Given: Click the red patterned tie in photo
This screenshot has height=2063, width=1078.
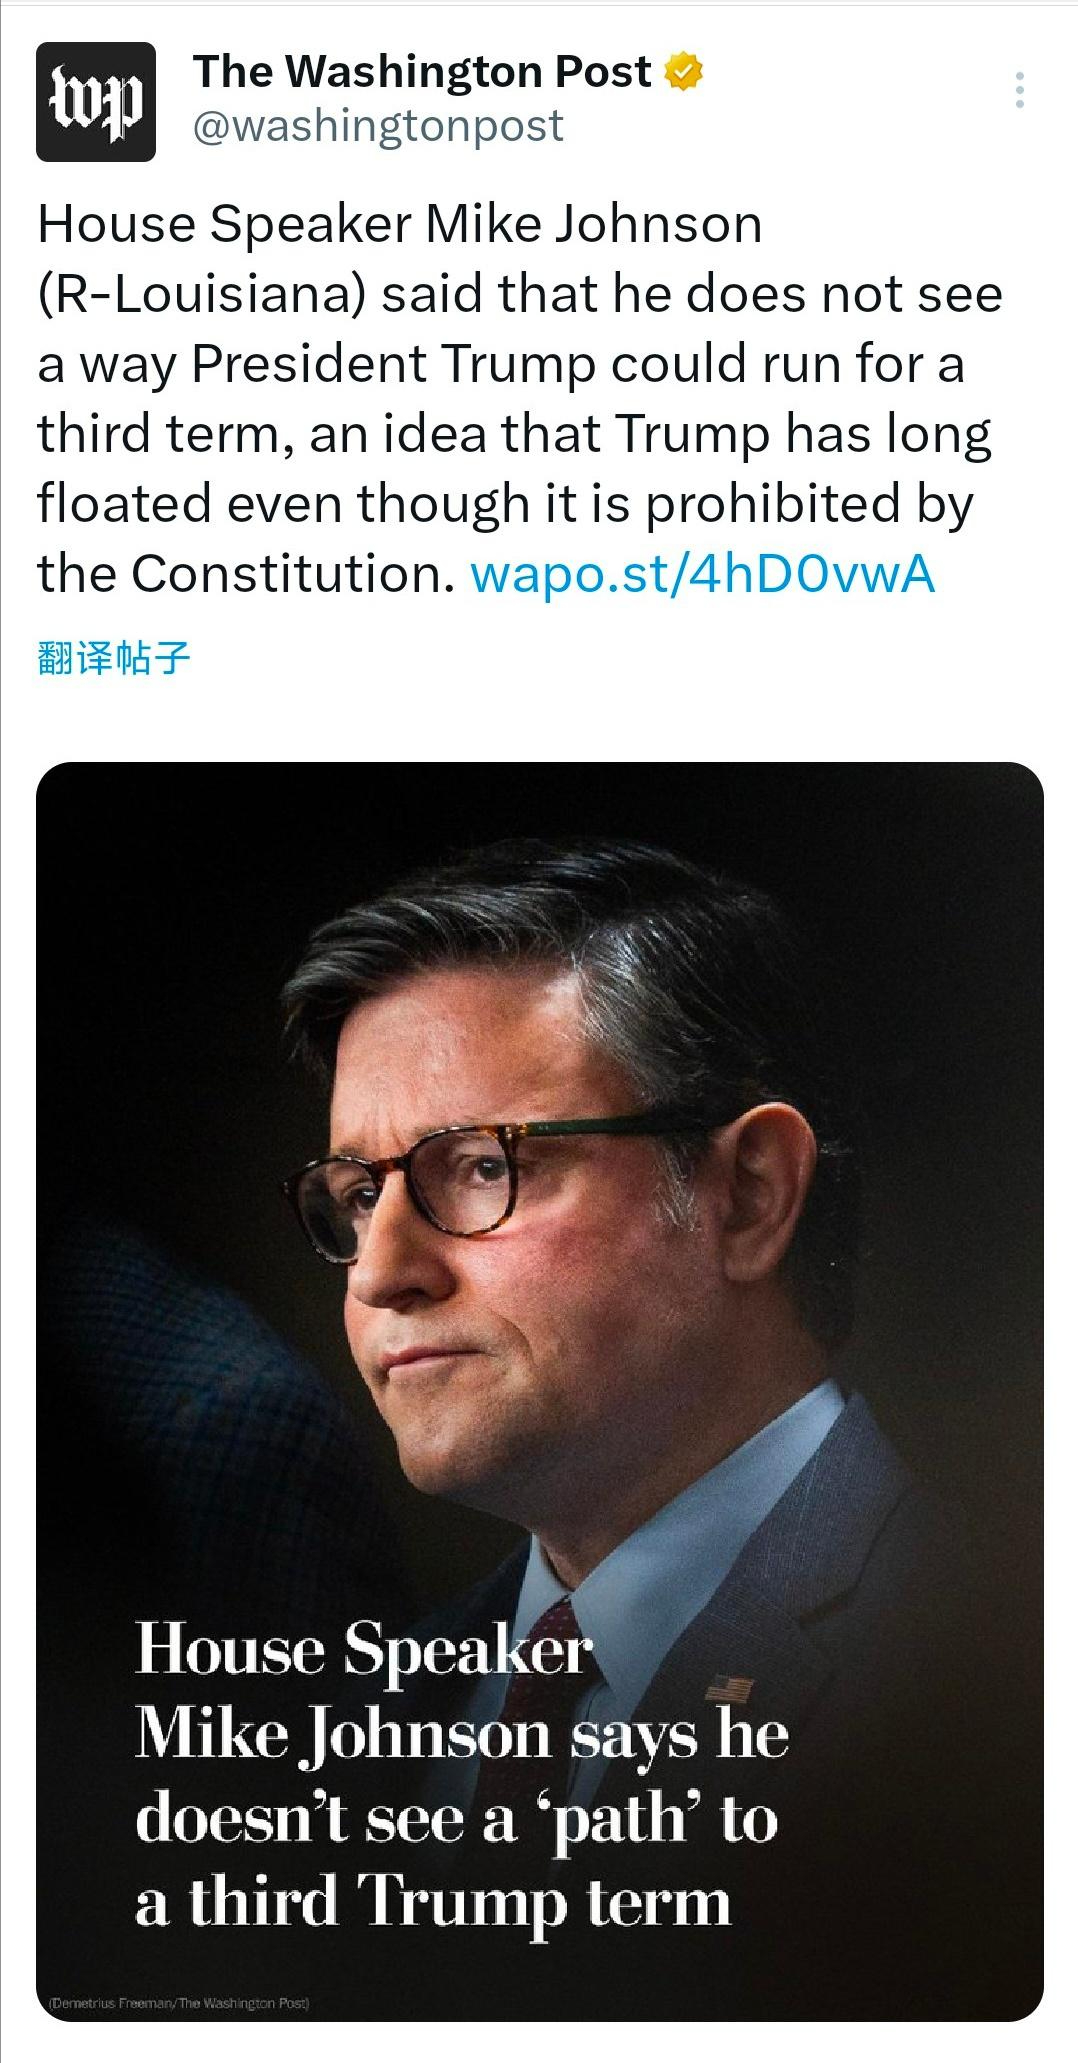Looking at the screenshot, I should click(552, 1690).
